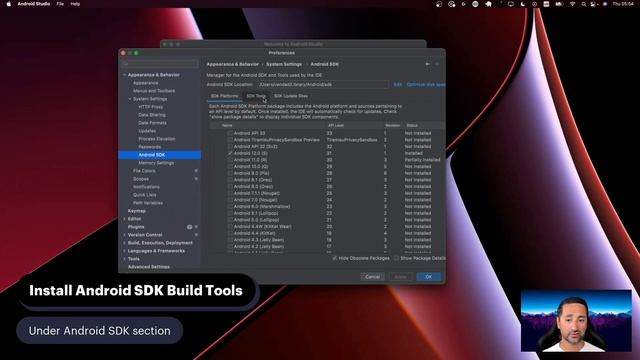This screenshot has height=360, width=640.
Task: Click the Do Not Disturb moon icon
Action: point(522,4)
